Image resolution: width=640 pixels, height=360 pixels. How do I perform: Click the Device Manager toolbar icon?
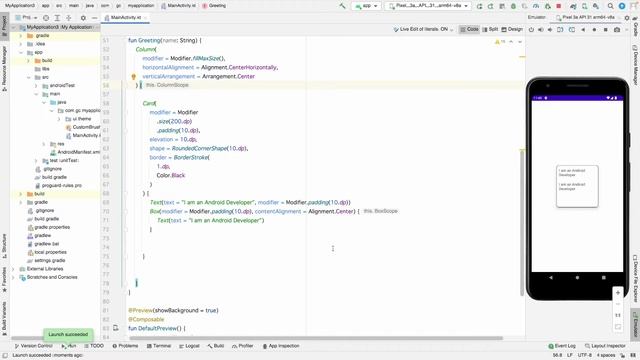tap(584, 6)
